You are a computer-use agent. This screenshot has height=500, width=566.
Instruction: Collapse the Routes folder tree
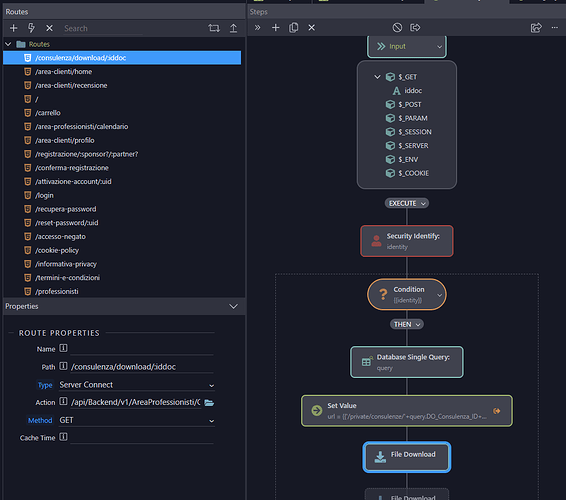(x=8, y=44)
